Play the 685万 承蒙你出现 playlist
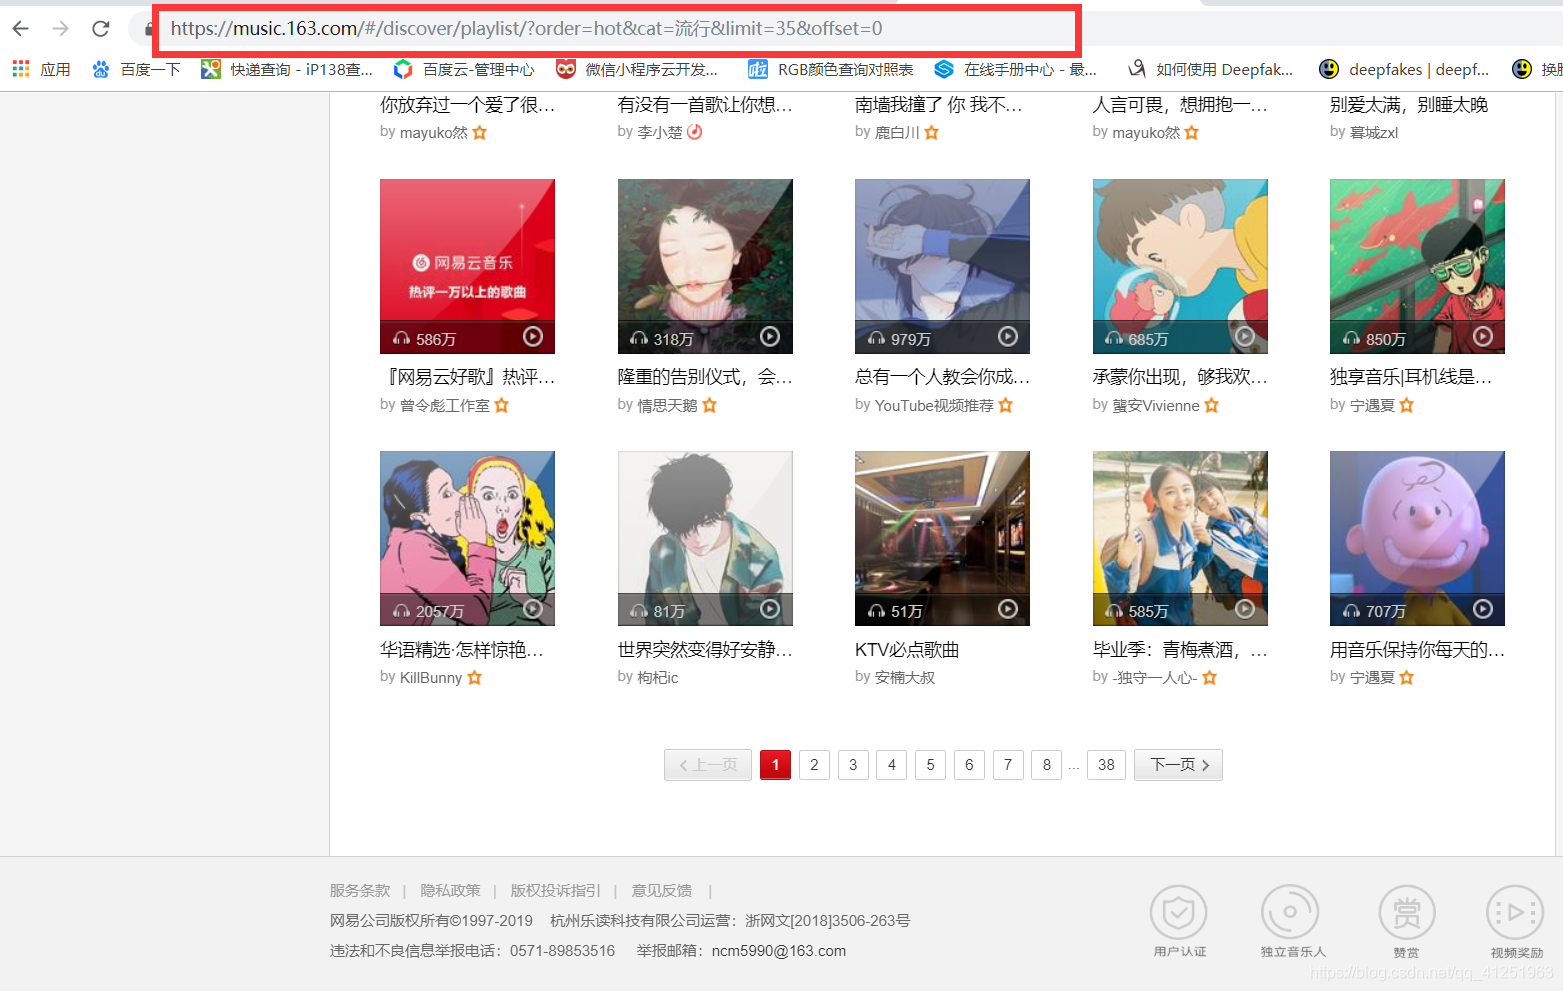 (x=1245, y=337)
